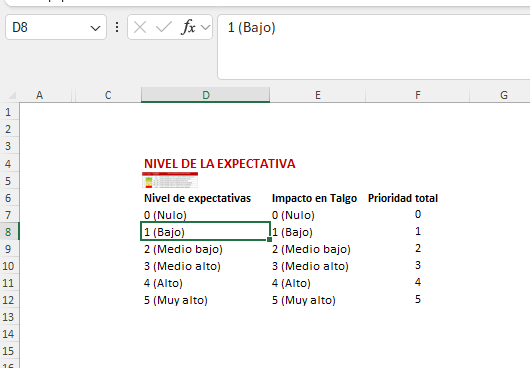Click 4 (Alto) in Nivel de expectativas column
Screen dimensions: 530x368
tap(163, 283)
